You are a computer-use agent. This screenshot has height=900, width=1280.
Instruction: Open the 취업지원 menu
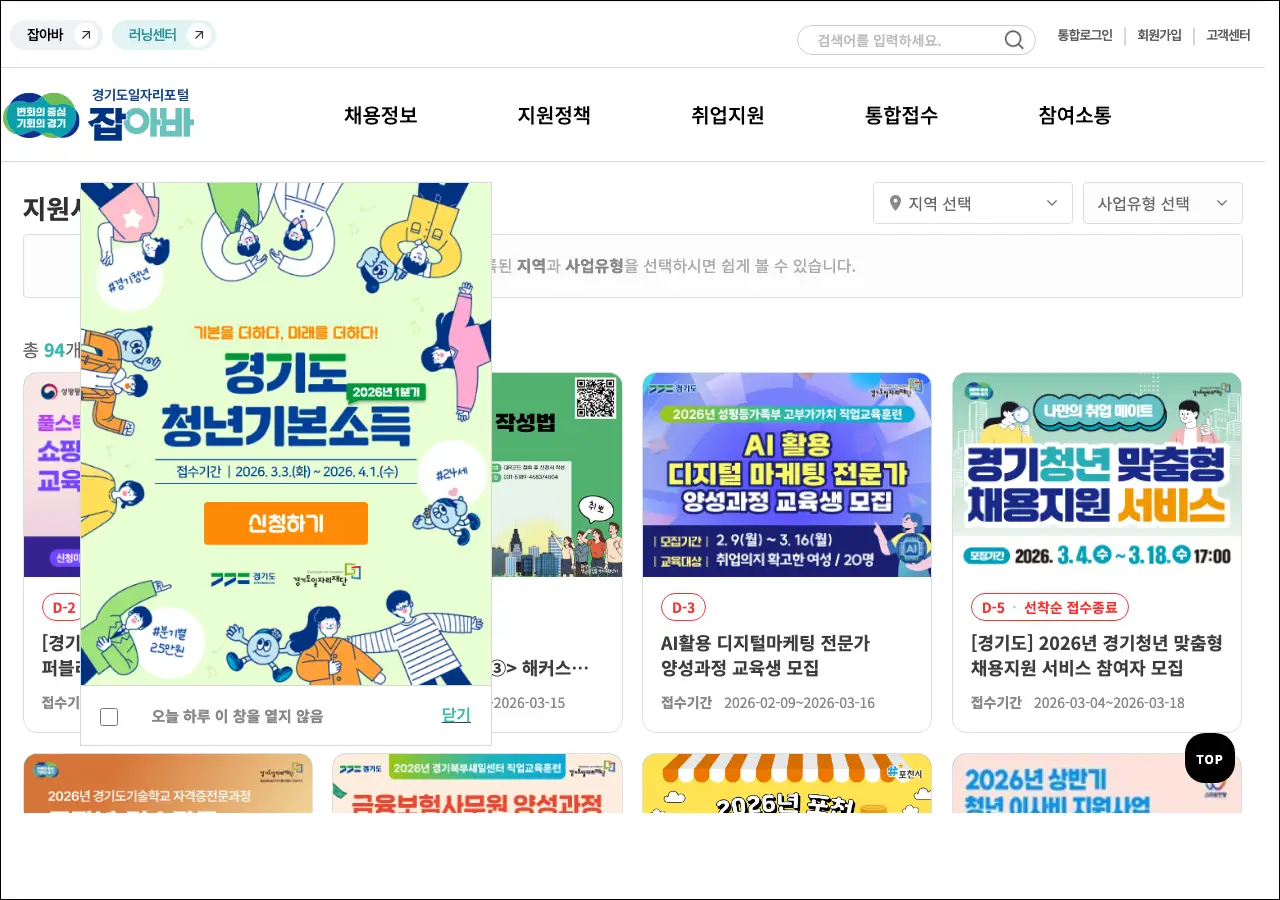click(727, 115)
